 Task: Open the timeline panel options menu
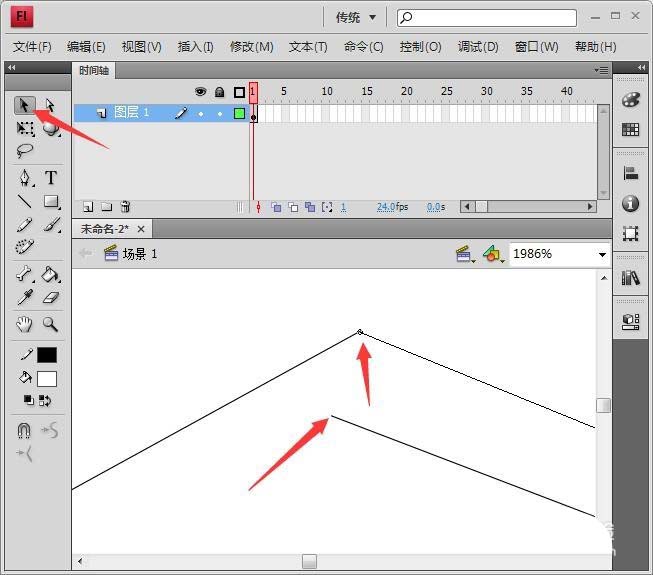click(x=601, y=70)
